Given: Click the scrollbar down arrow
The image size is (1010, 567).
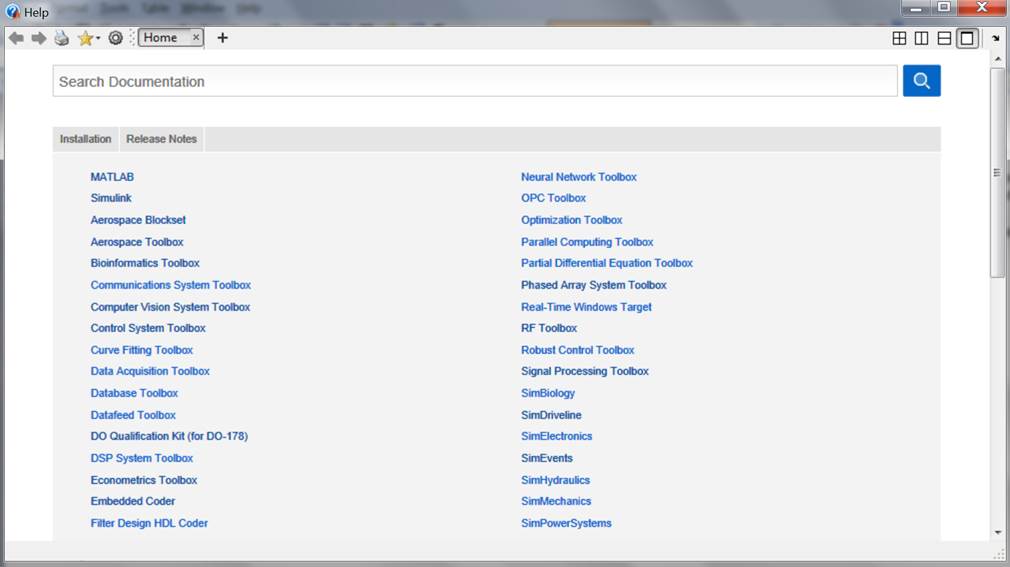Looking at the screenshot, I should coord(998,533).
